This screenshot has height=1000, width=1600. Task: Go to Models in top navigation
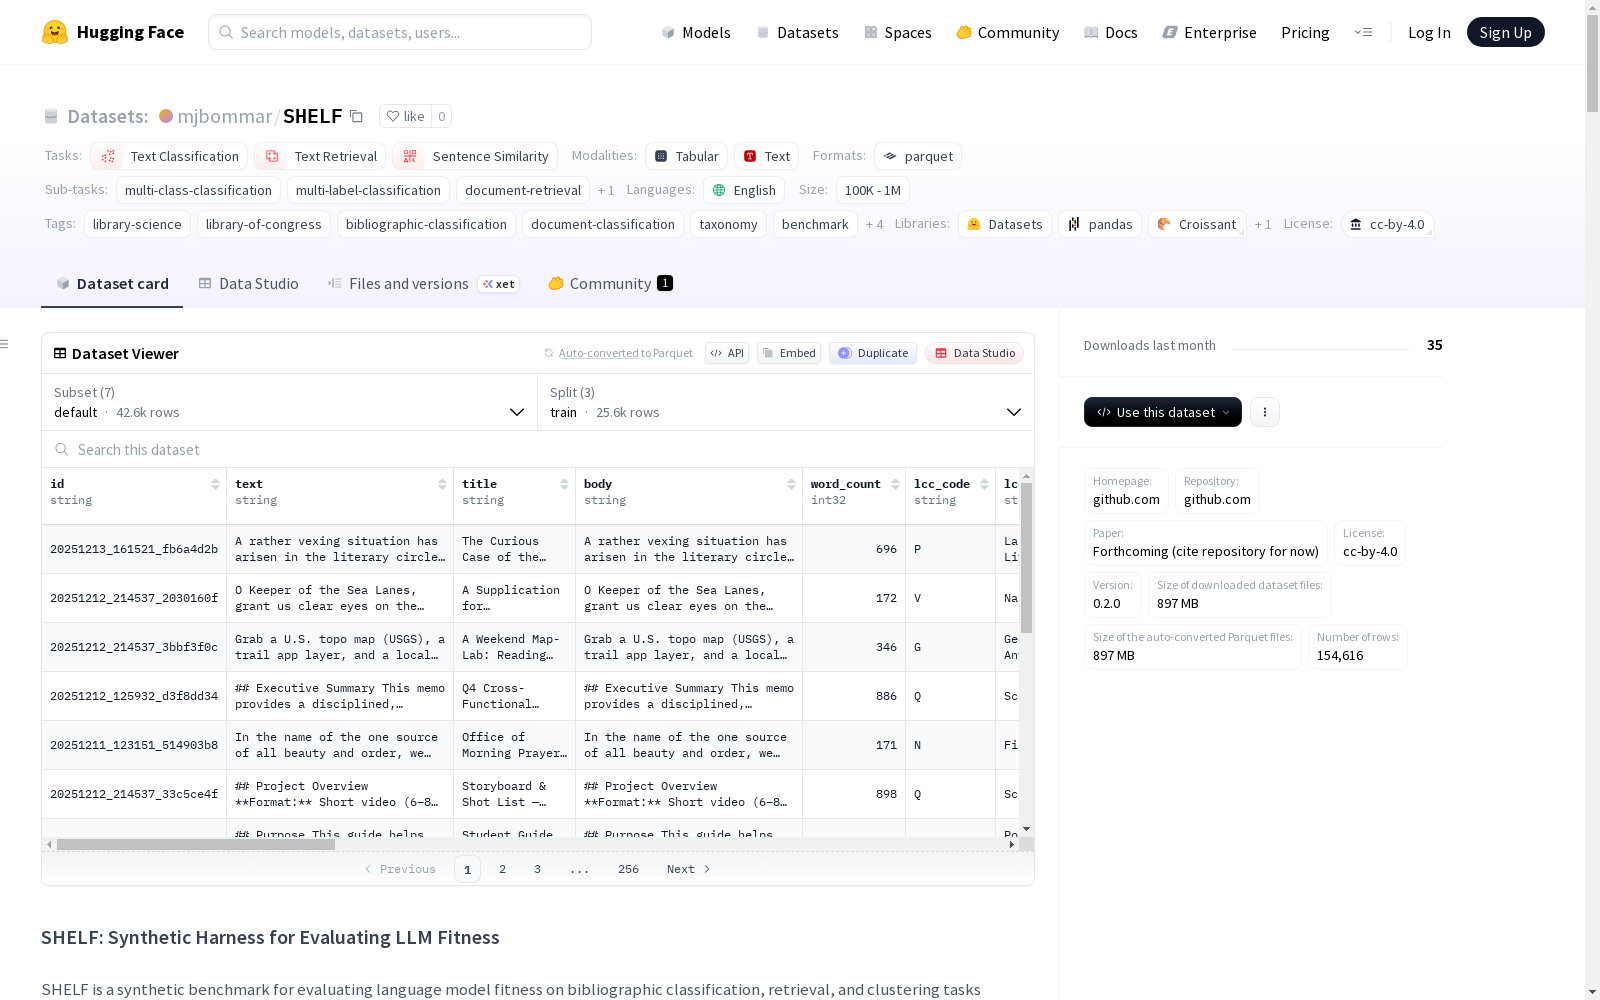click(x=696, y=32)
